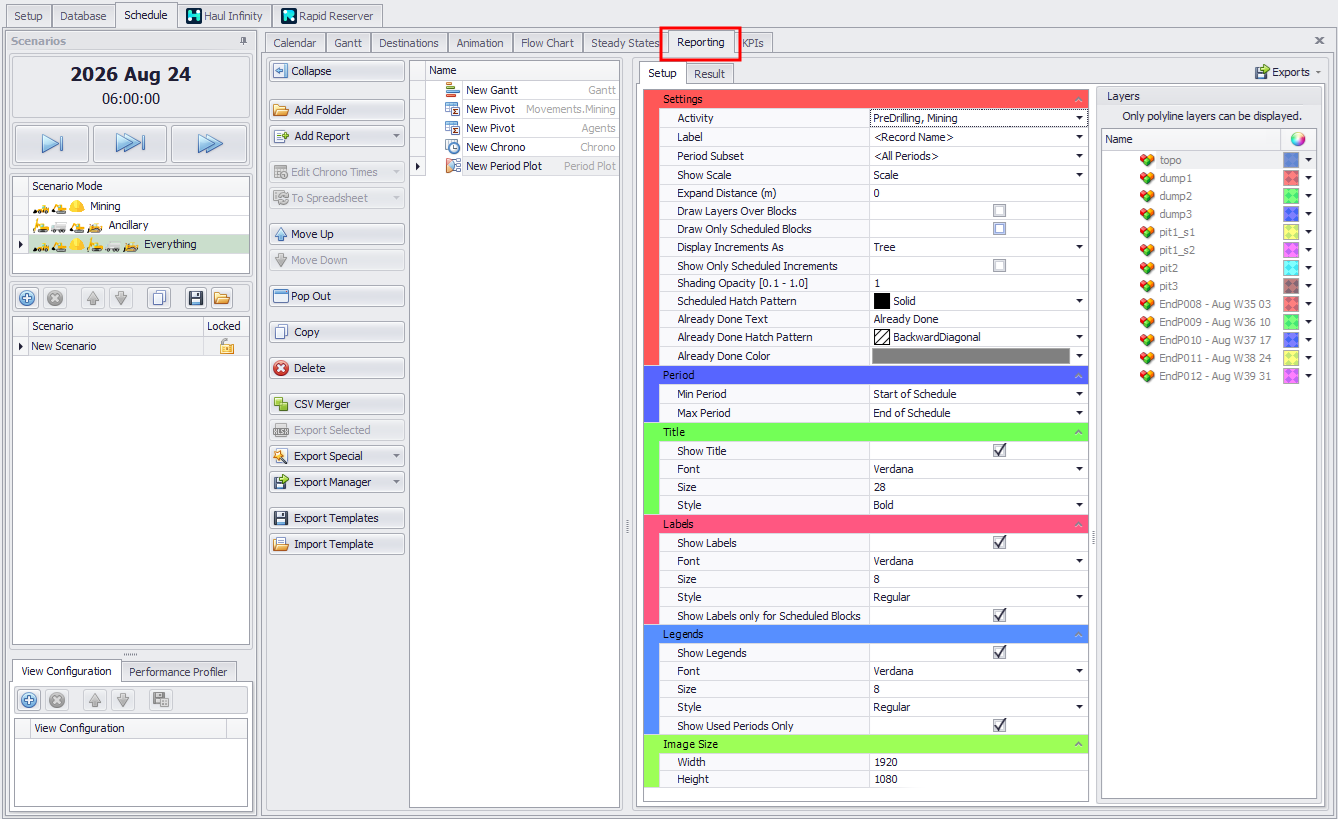This screenshot has width=1342, height=819.
Task: Click the Export Templates button
Action: (336, 518)
